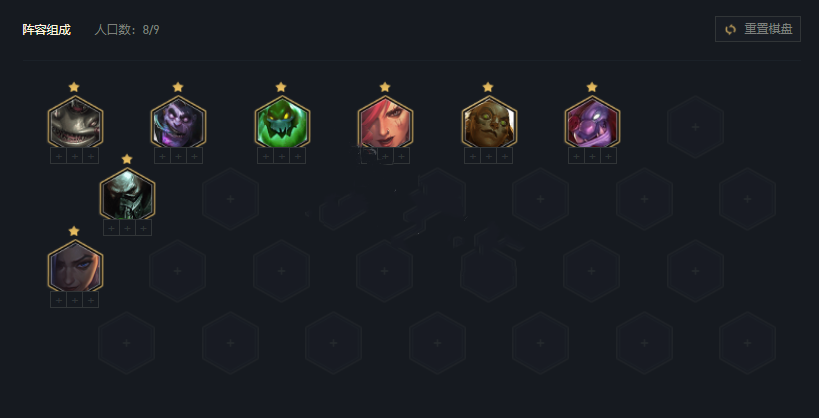Select the purple-haired woman champion in third row
819x418 pixels.
(75, 266)
